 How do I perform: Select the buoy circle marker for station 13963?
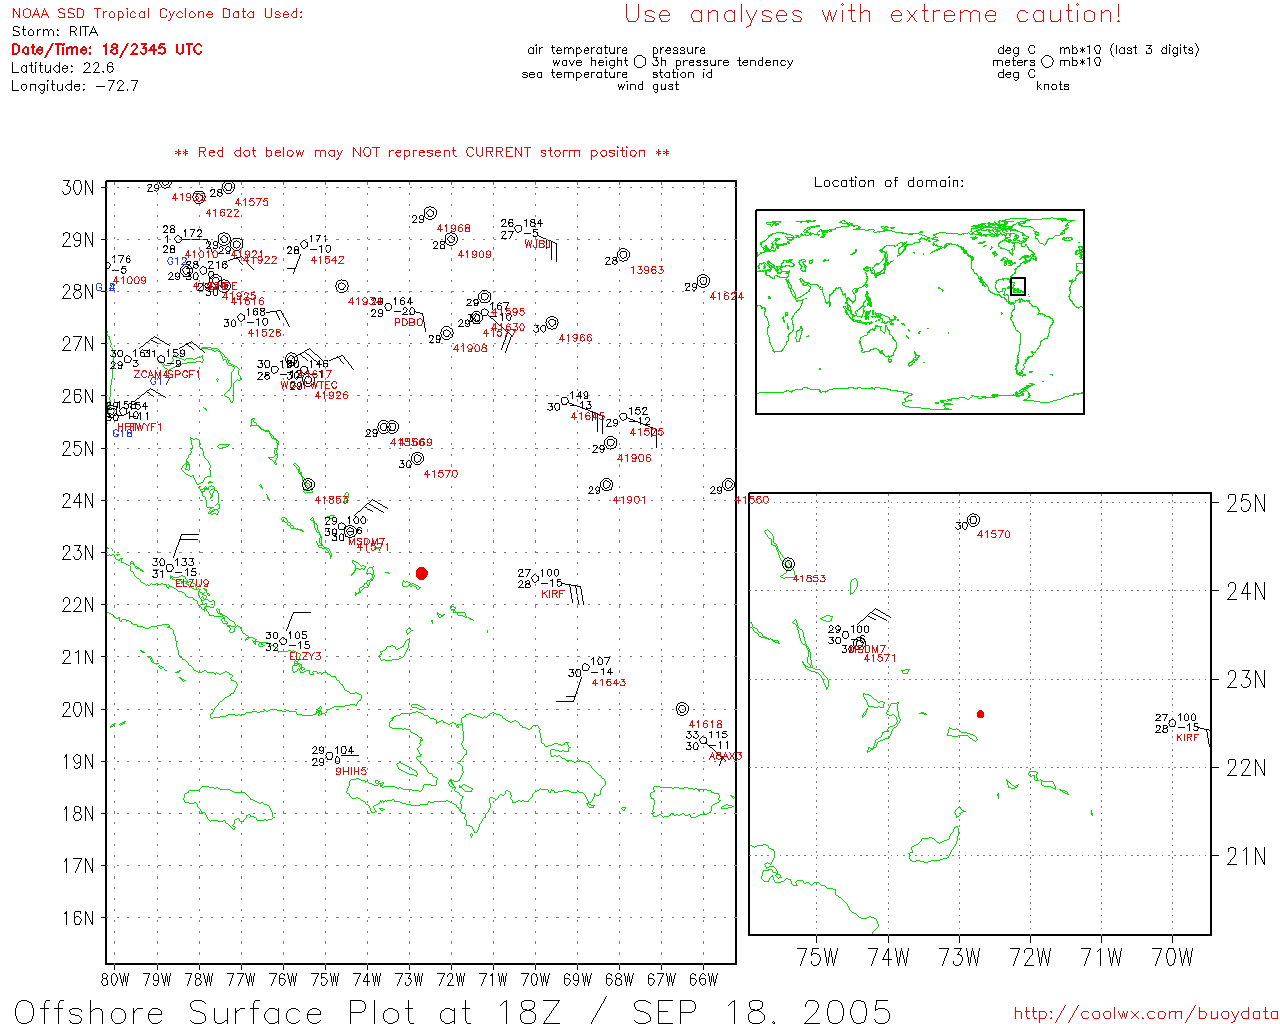[623, 255]
